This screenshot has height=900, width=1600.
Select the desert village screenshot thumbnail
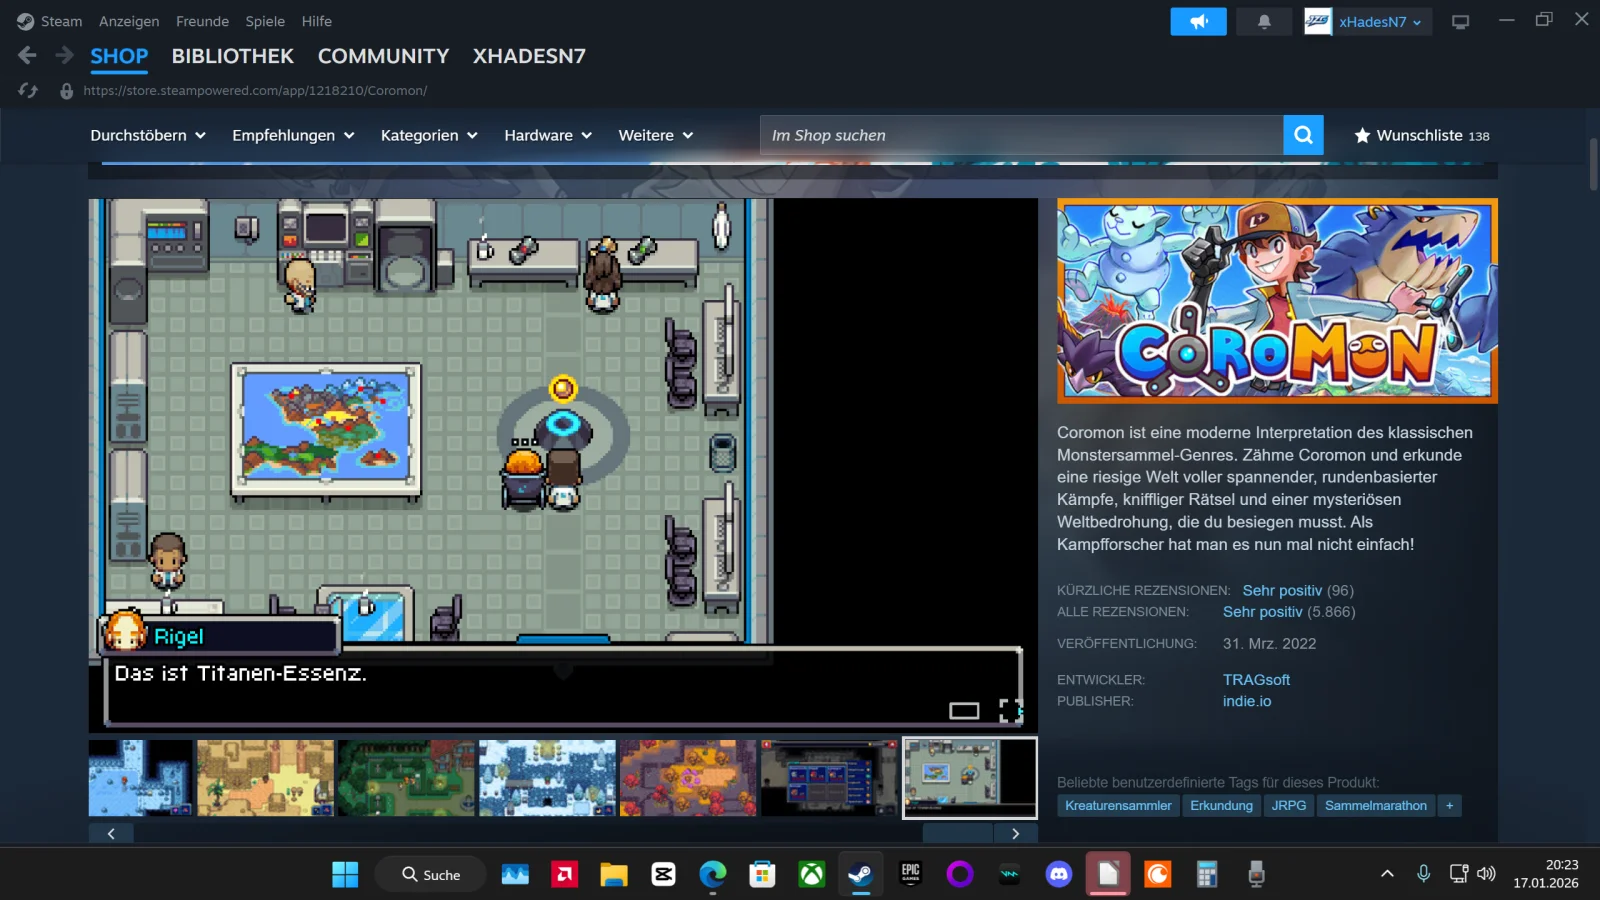265,778
